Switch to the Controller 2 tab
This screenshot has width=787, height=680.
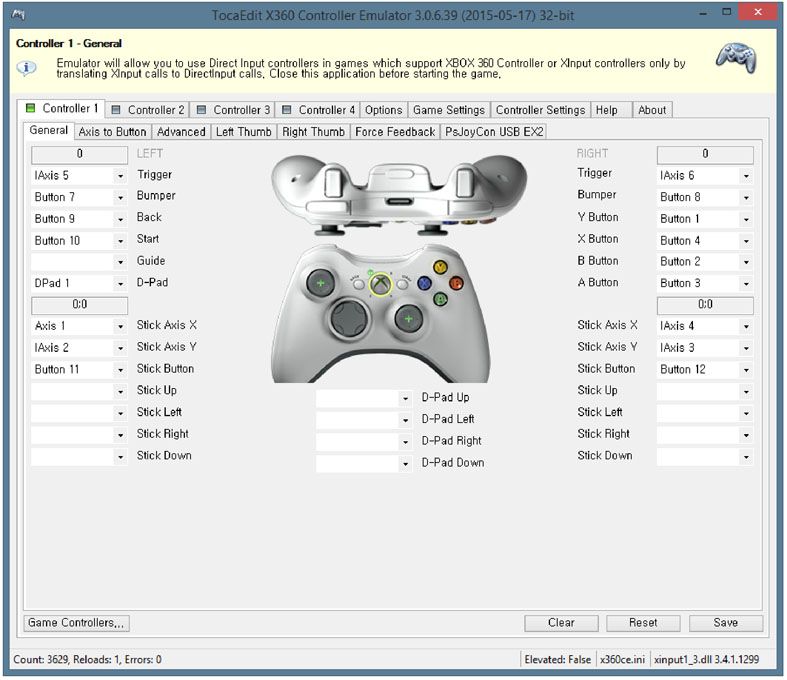coord(148,110)
